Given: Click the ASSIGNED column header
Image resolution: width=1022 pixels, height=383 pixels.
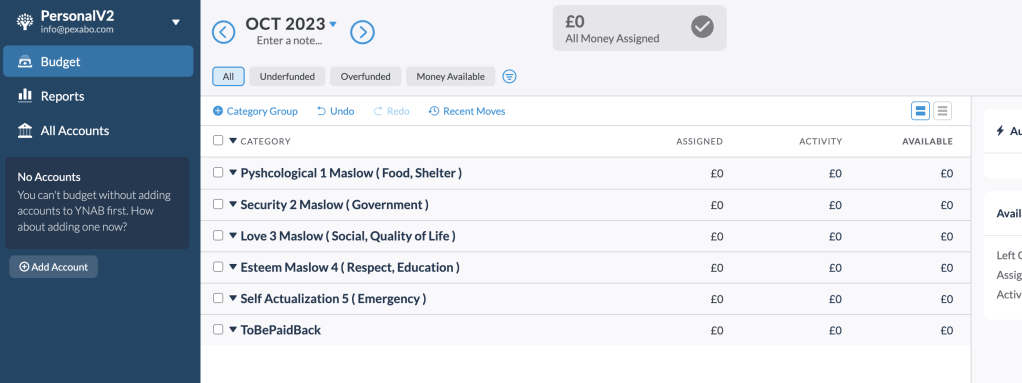Looking at the screenshot, I should [699, 141].
